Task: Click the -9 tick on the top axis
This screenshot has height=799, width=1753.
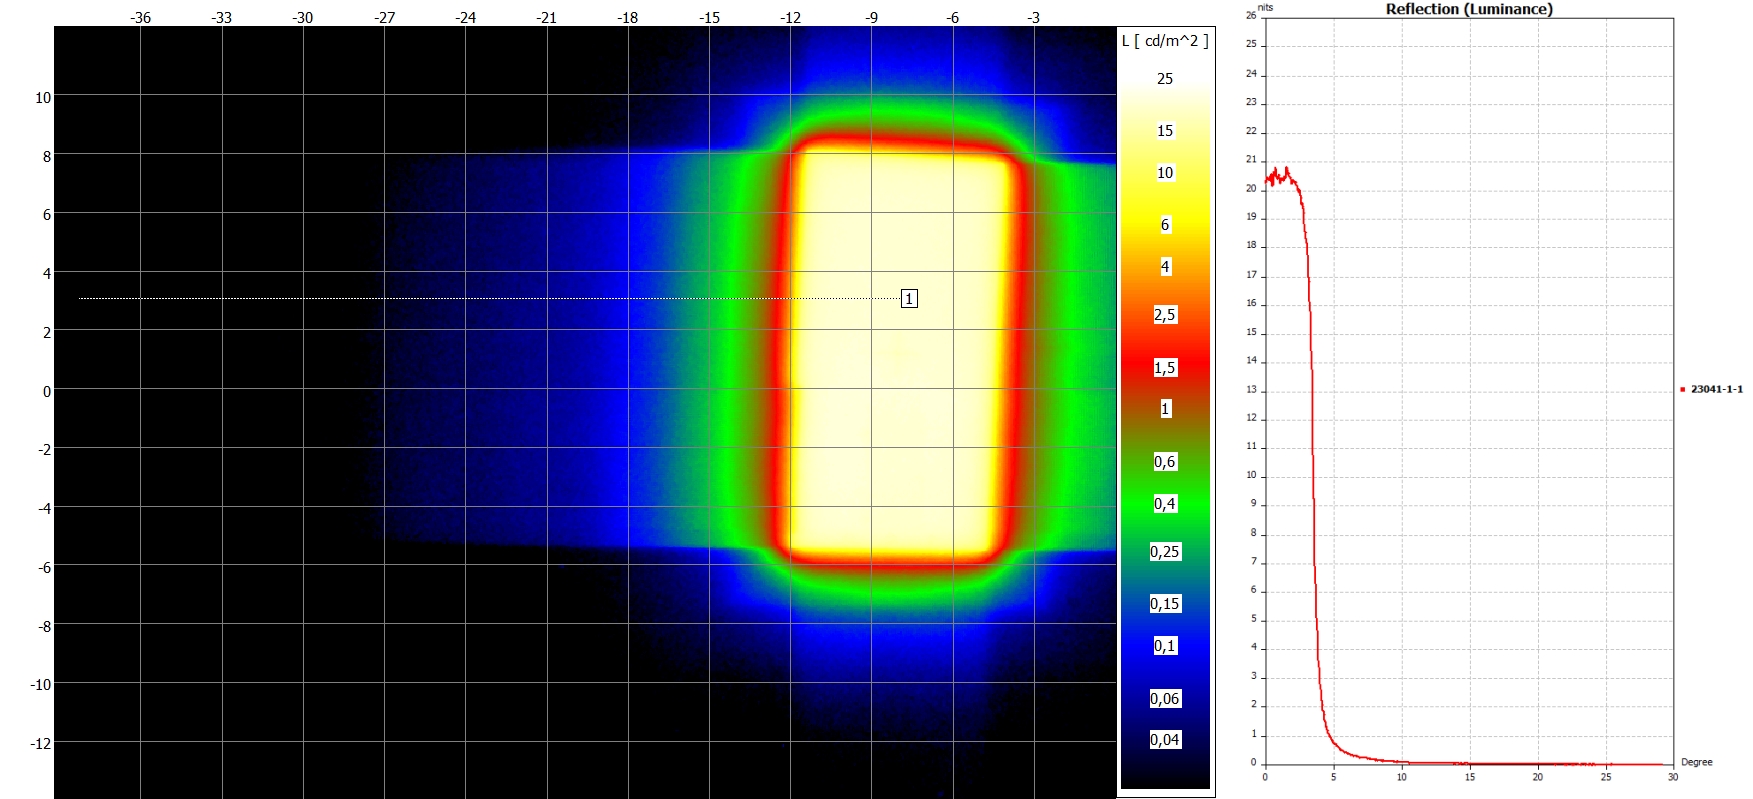Action: click(x=872, y=18)
